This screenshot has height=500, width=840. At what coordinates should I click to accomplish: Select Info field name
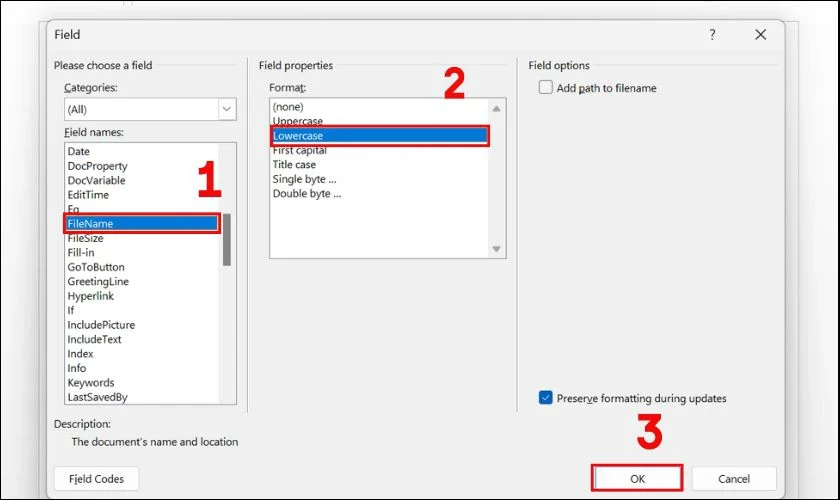pos(141,369)
